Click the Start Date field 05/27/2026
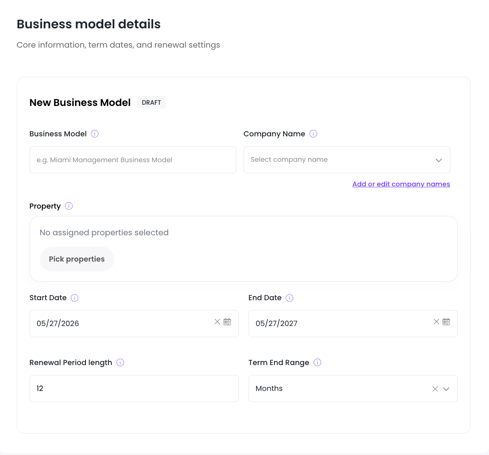This screenshot has width=489, height=455. coord(134,323)
